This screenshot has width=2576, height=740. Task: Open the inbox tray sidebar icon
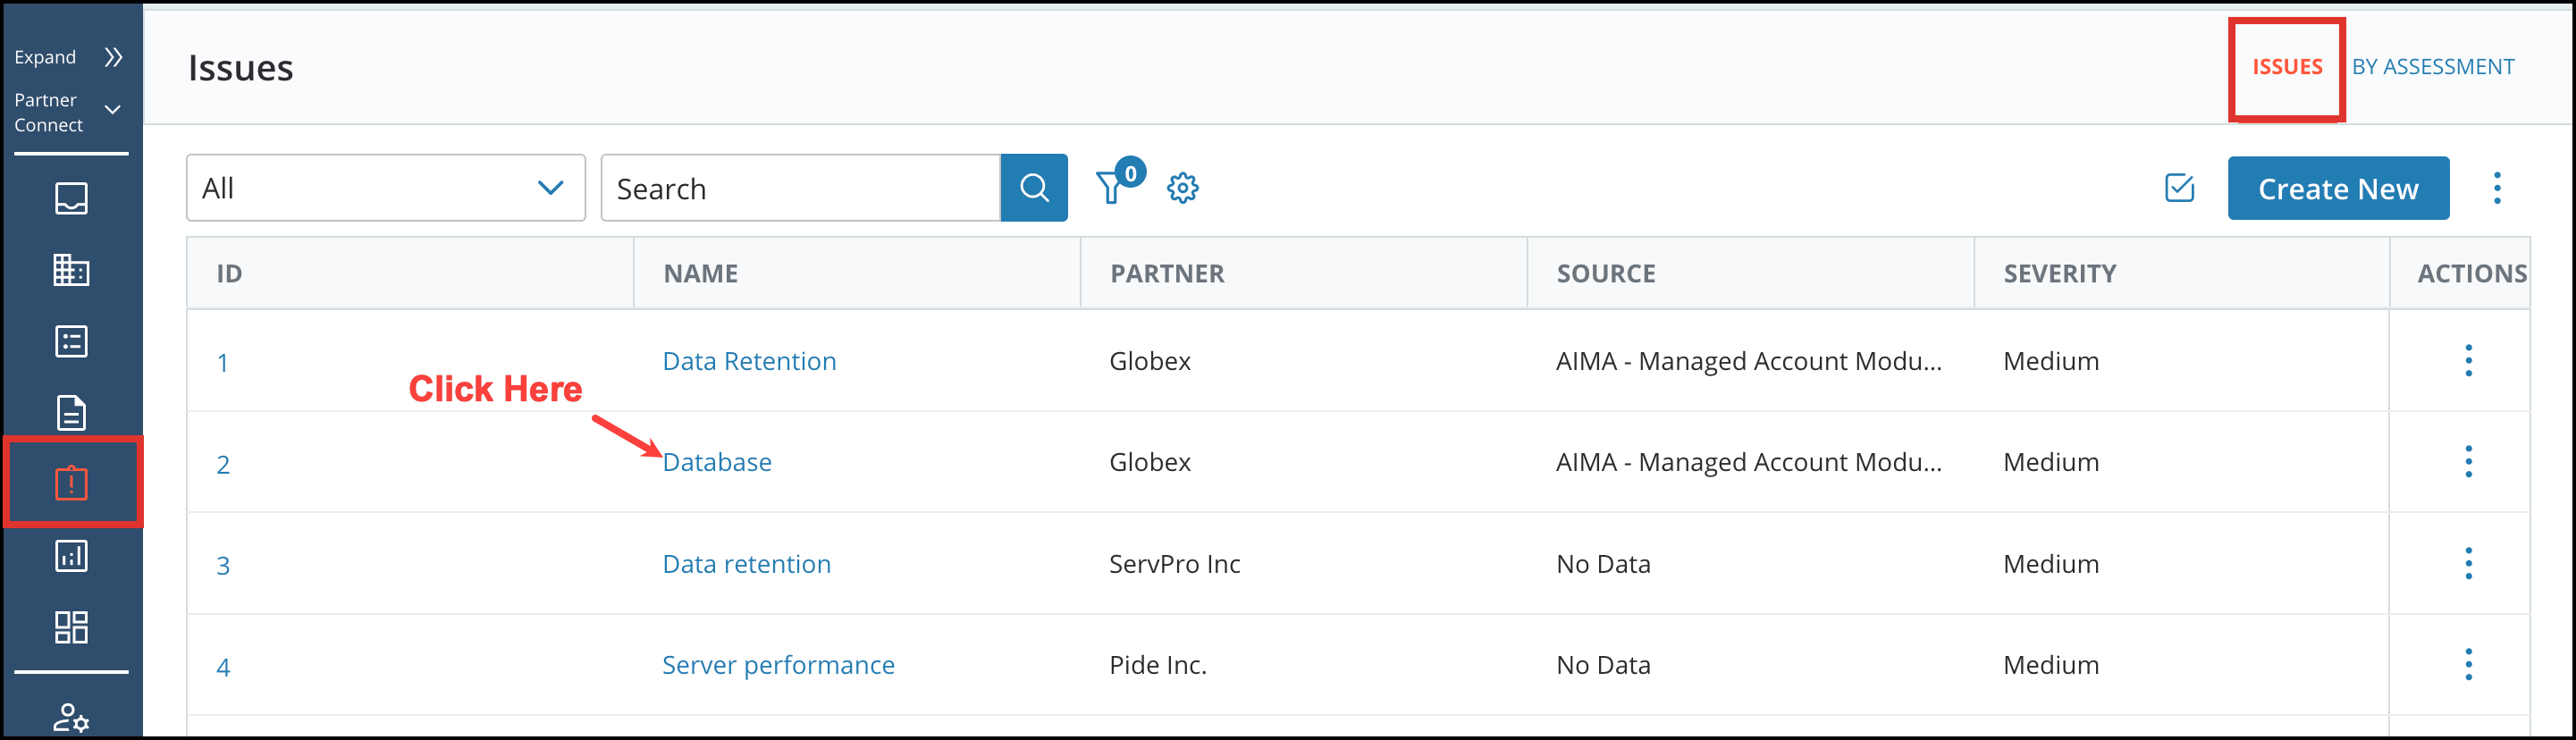(71, 198)
